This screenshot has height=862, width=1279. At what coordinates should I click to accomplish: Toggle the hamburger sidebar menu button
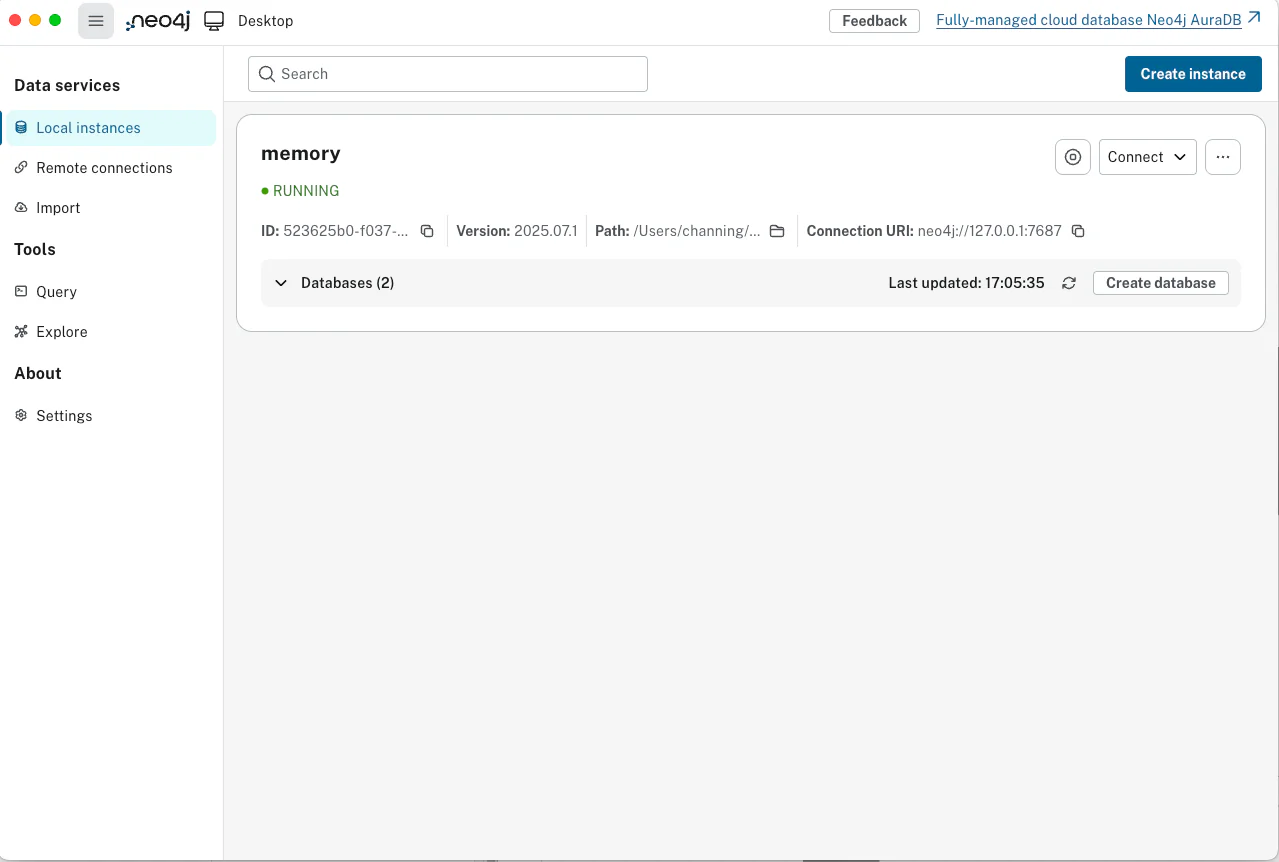click(96, 21)
